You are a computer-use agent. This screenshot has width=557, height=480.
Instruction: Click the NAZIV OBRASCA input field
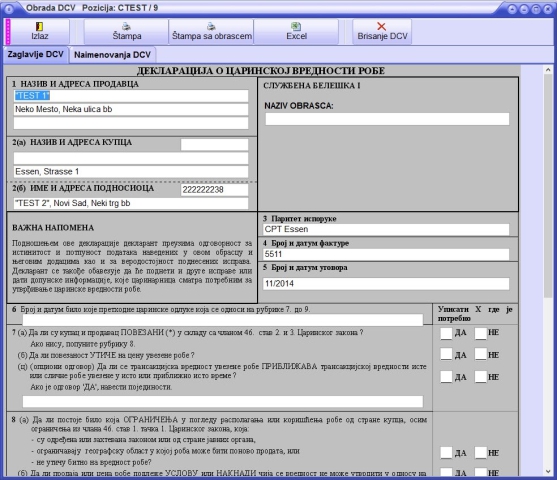387,119
